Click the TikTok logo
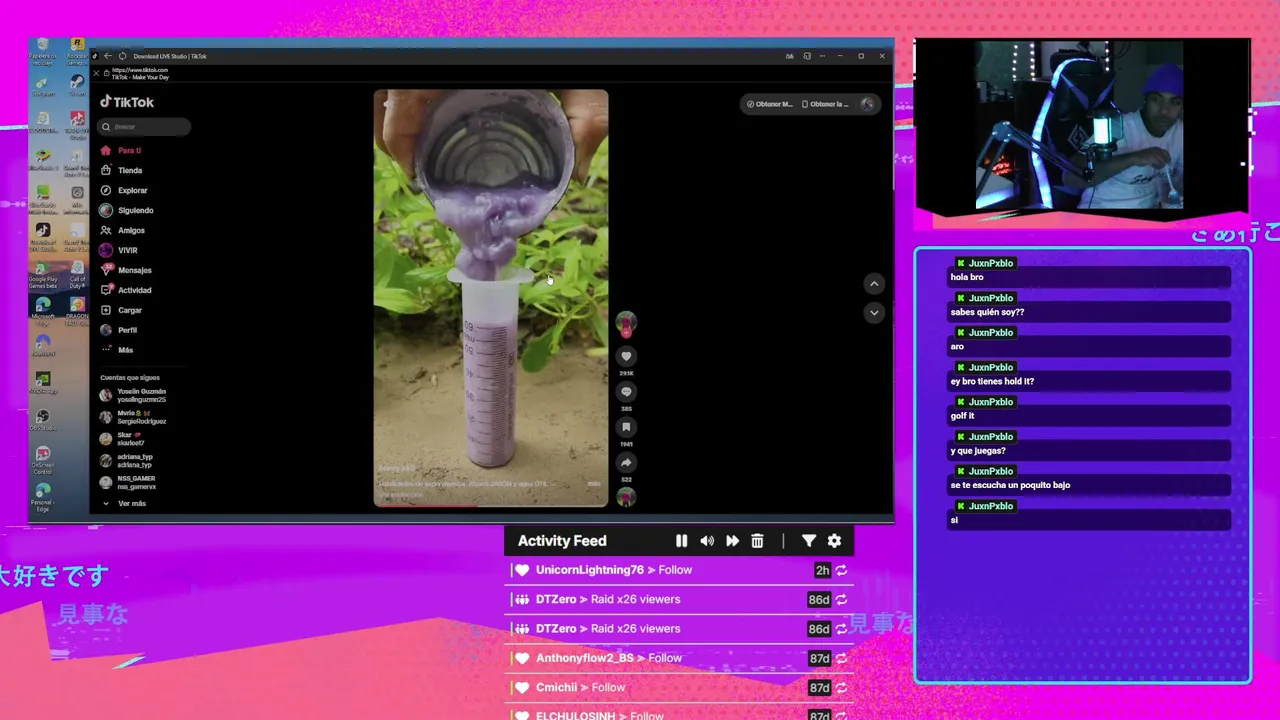1280x720 pixels. pyautogui.click(x=127, y=102)
